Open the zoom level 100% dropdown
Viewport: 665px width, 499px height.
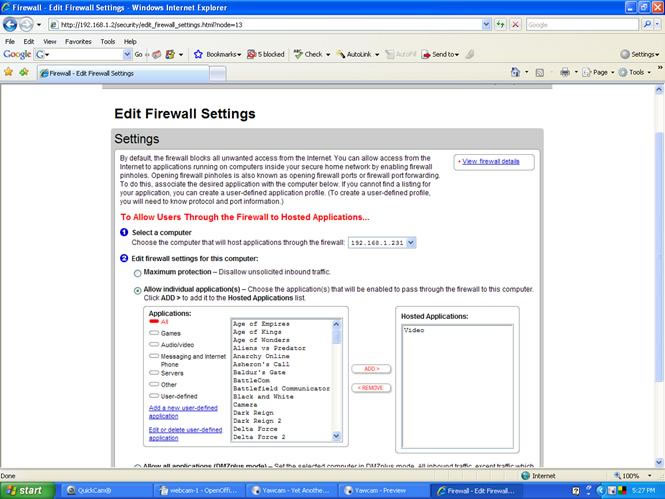(x=649, y=476)
